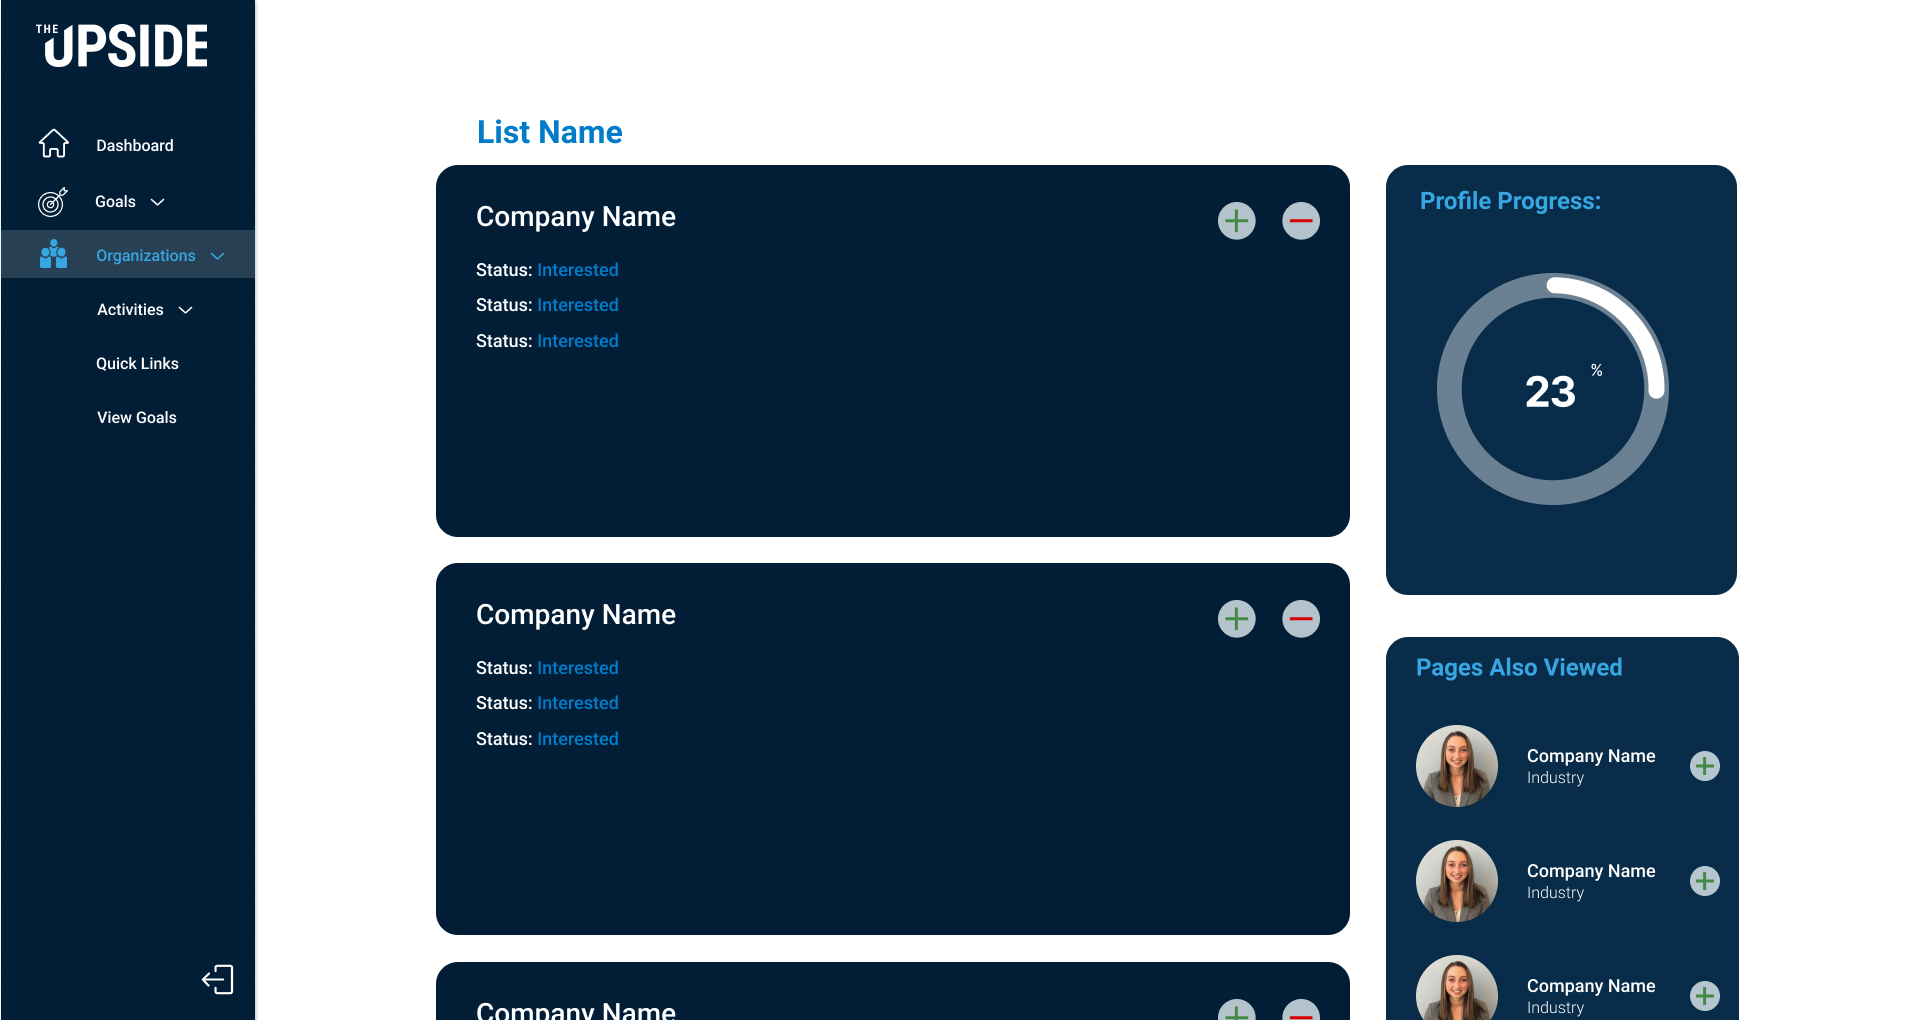This screenshot has height=1020, width=1920.
Task: Click second profile photo in Pages Also Viewed
Action: click(1457, 881)
